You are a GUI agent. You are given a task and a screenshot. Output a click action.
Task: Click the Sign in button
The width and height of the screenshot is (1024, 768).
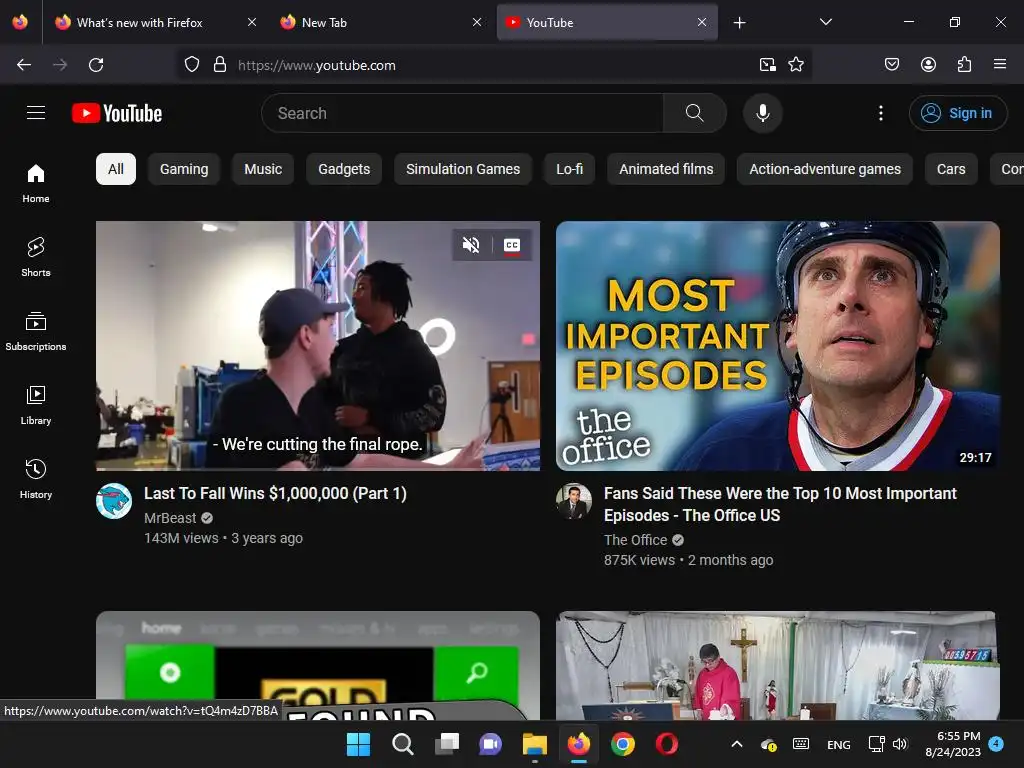(x=957, y=113)
